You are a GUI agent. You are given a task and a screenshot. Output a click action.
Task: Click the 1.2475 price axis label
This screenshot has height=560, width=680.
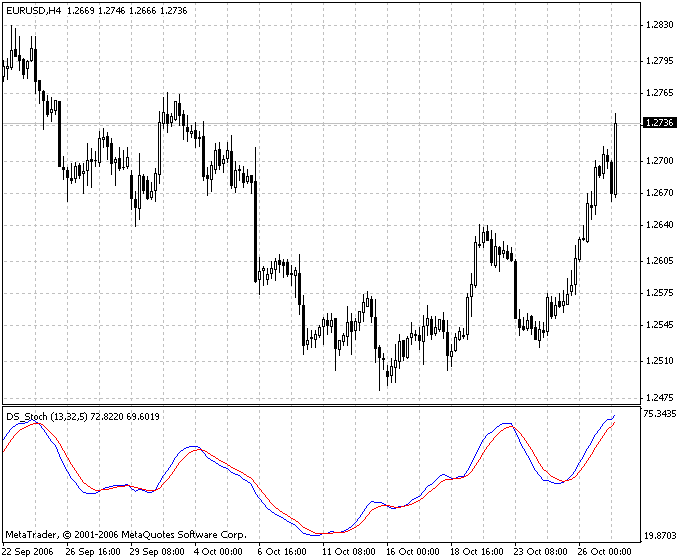[x=659, y=397]
